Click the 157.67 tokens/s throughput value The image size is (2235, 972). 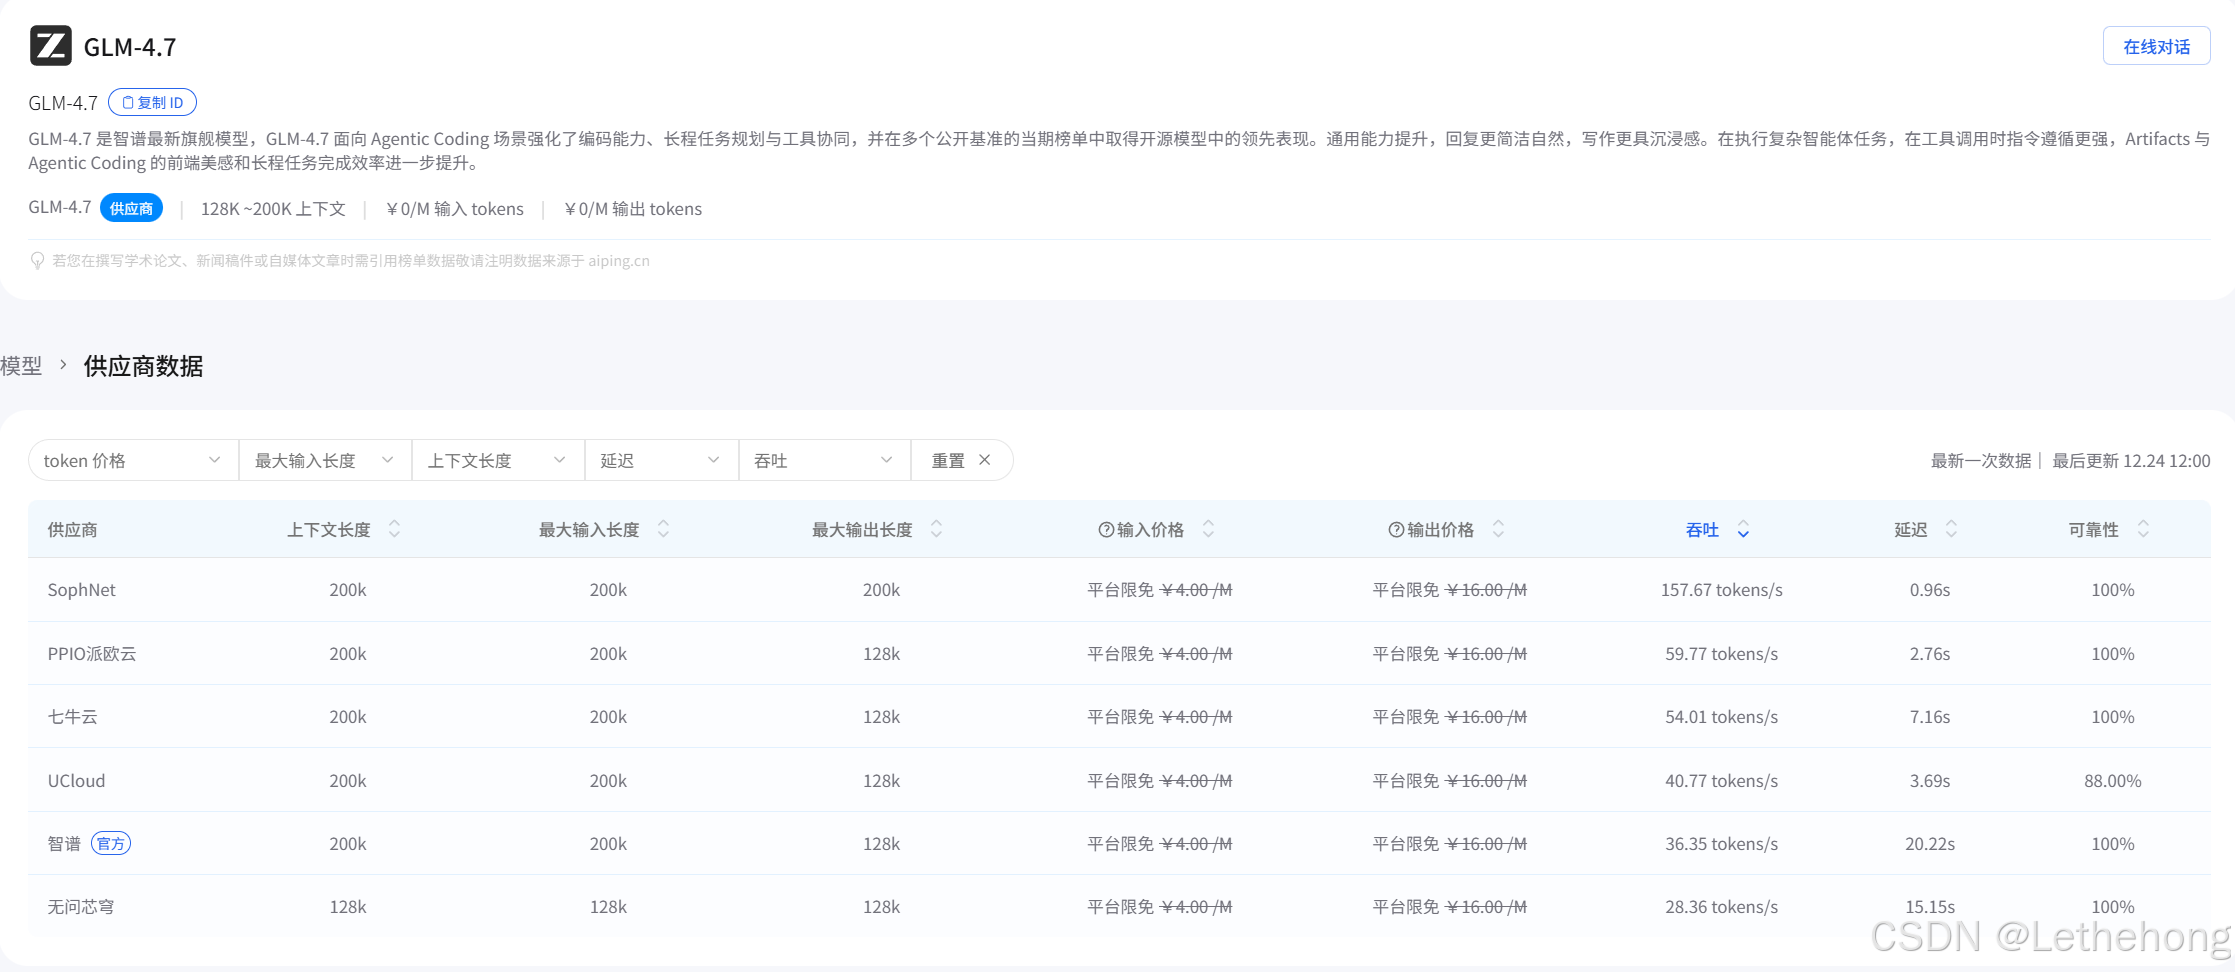1721,590
